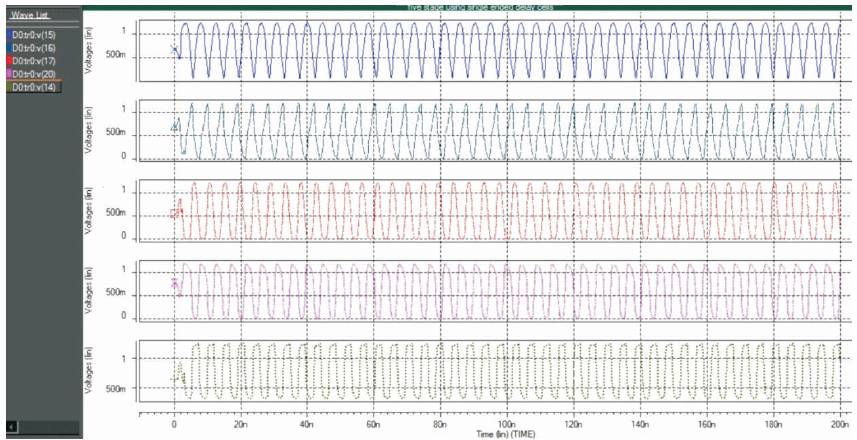The width and height of the screenshot is (857, 440).
Task: Click the left scroll arrow under wave list
Action: [9, 427]
